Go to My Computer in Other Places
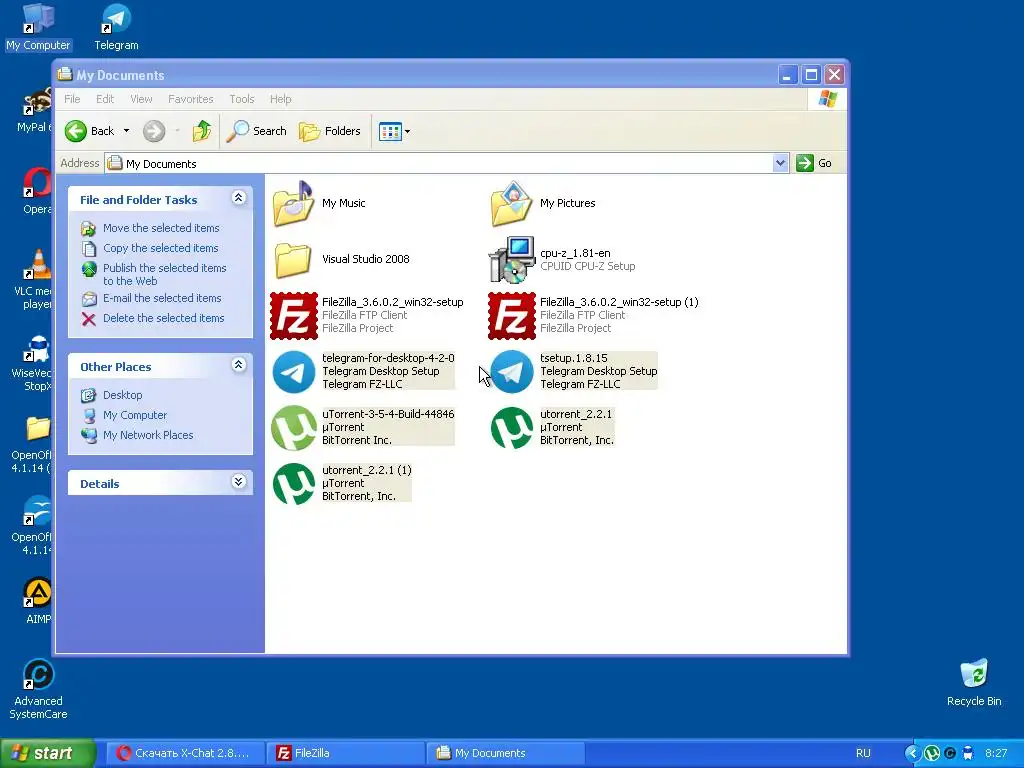 click(135, 415)
